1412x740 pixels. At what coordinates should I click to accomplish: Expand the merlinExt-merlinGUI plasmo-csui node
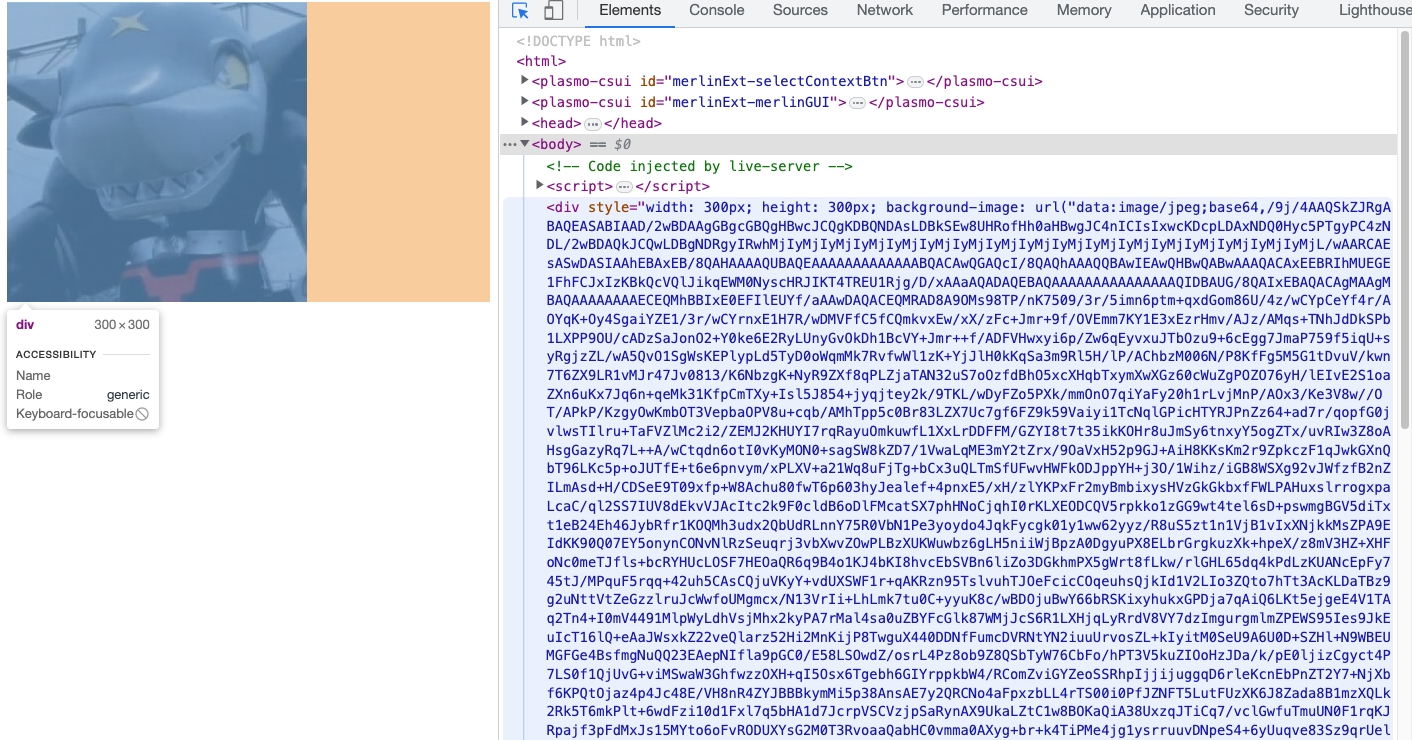[x=525, y=102]
